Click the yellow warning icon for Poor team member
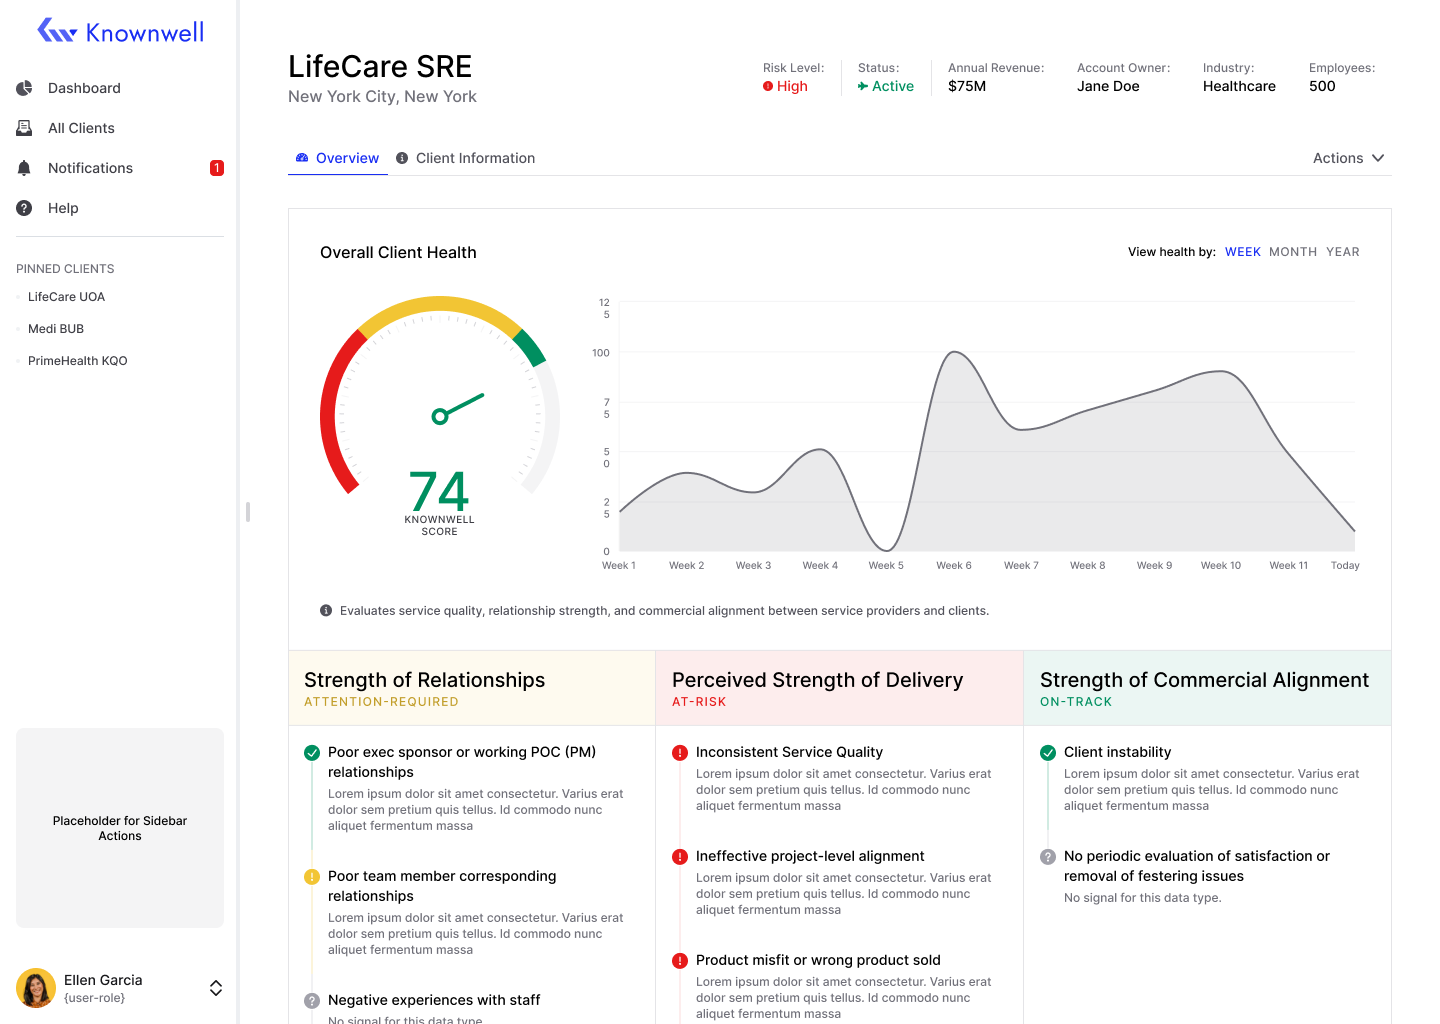 point(312,877)
